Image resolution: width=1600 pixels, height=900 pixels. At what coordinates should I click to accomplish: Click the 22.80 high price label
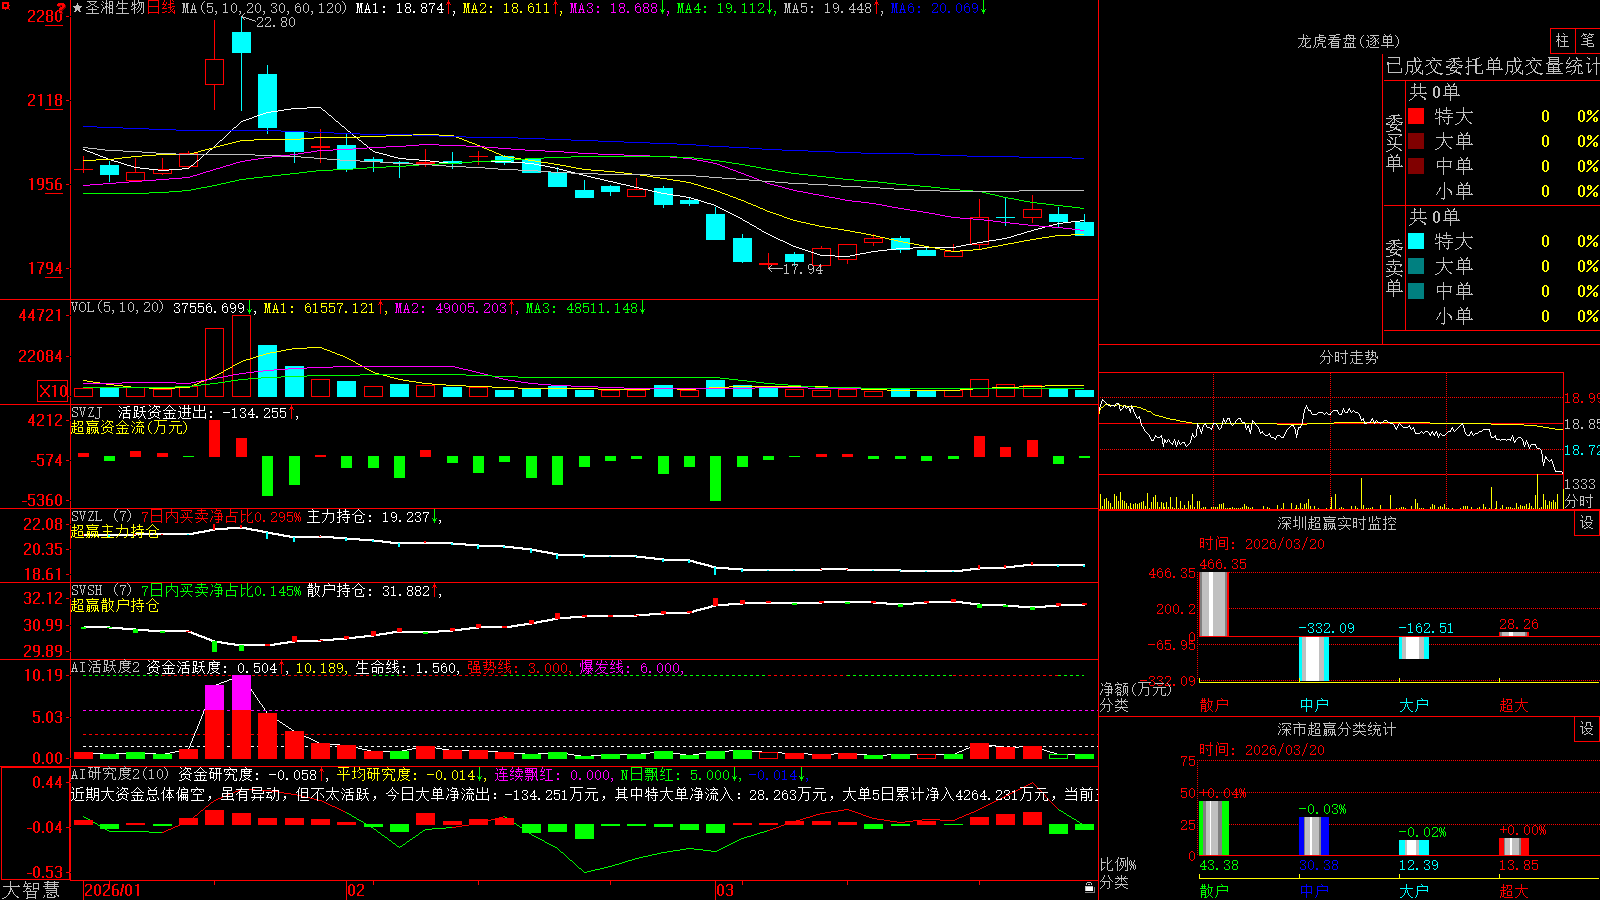point(275,22)
